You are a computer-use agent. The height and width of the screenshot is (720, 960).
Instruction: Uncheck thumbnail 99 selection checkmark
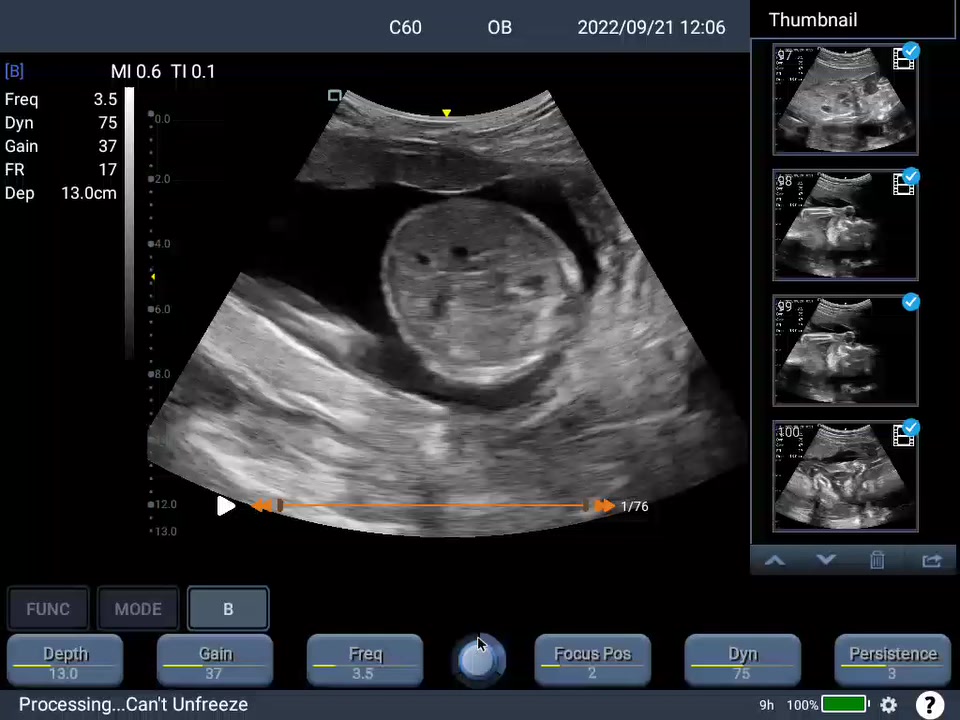(x=910, y=302)
